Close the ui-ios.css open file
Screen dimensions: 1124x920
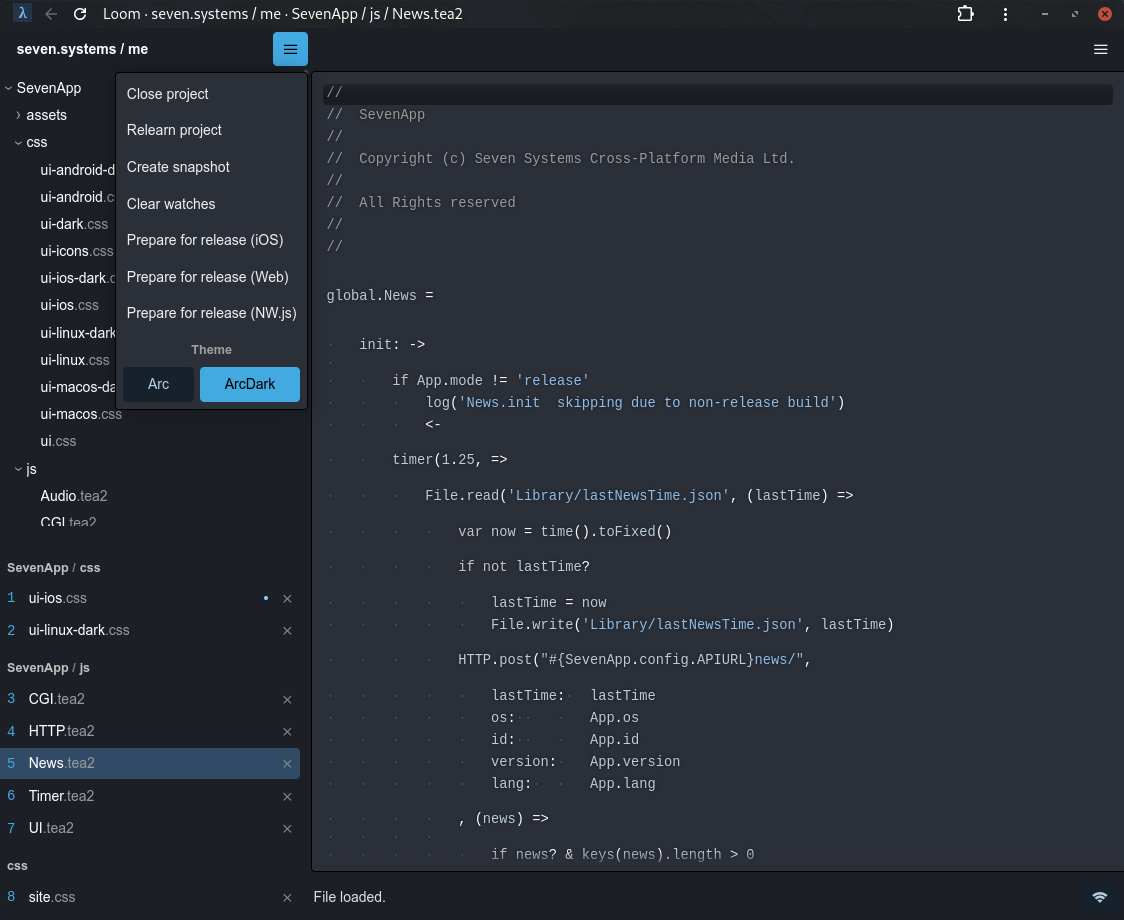[x=287, y=599]
